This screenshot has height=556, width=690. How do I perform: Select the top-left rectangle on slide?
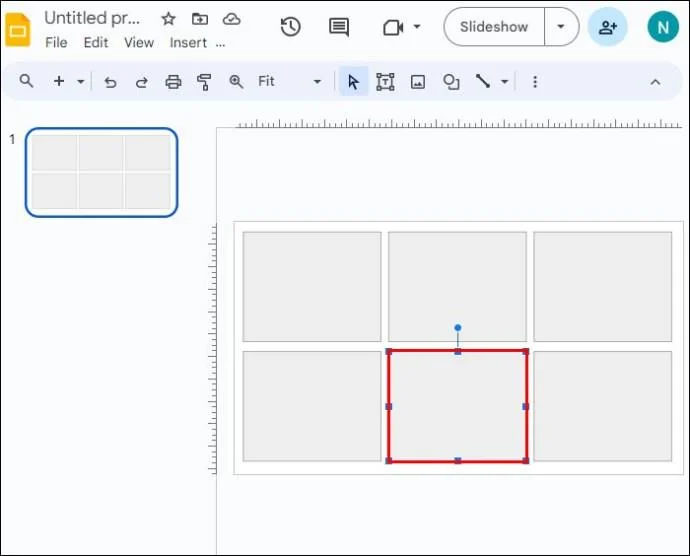(x=312, y=287)
